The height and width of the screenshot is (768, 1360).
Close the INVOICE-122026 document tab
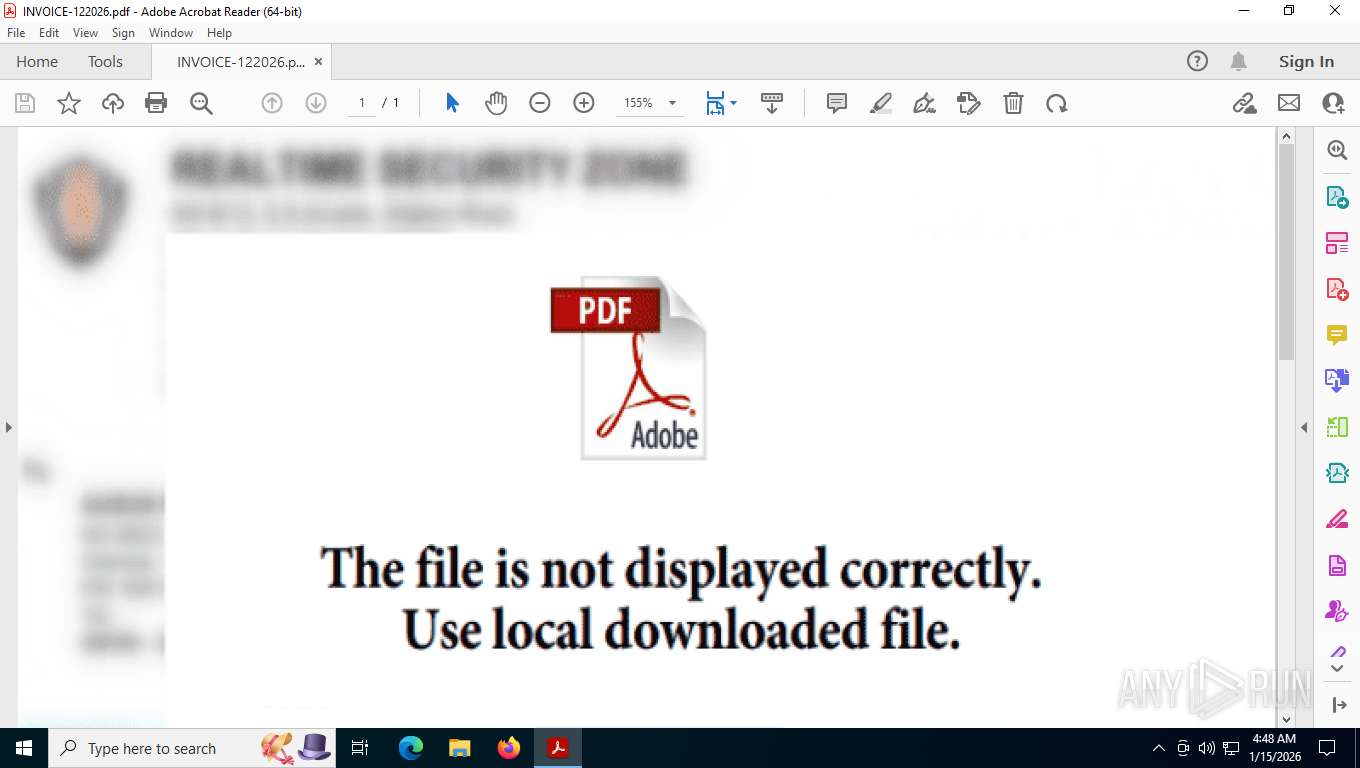(x=318, y=61)
